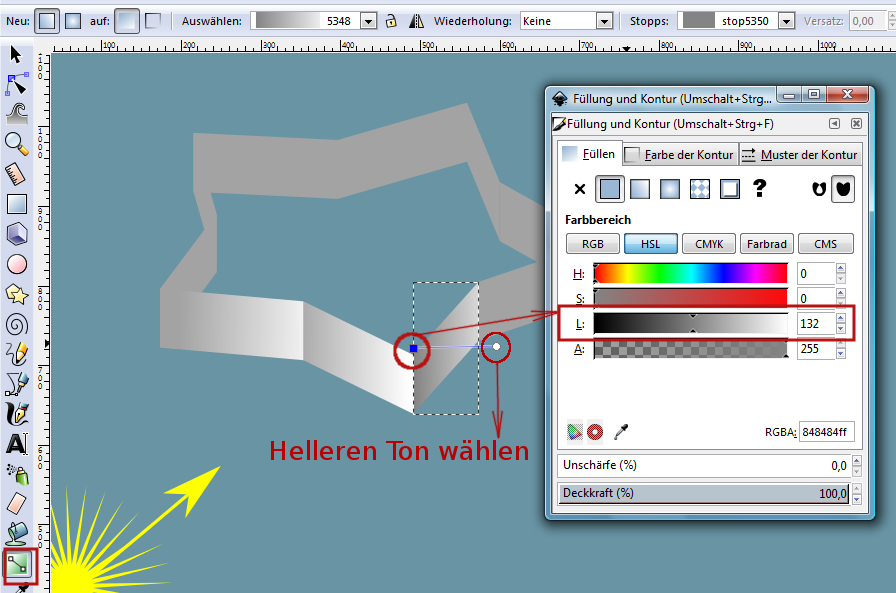Choose new radial gradient toggle
The height and width of the screenshot is (593, 896).
tap(73, 21)
